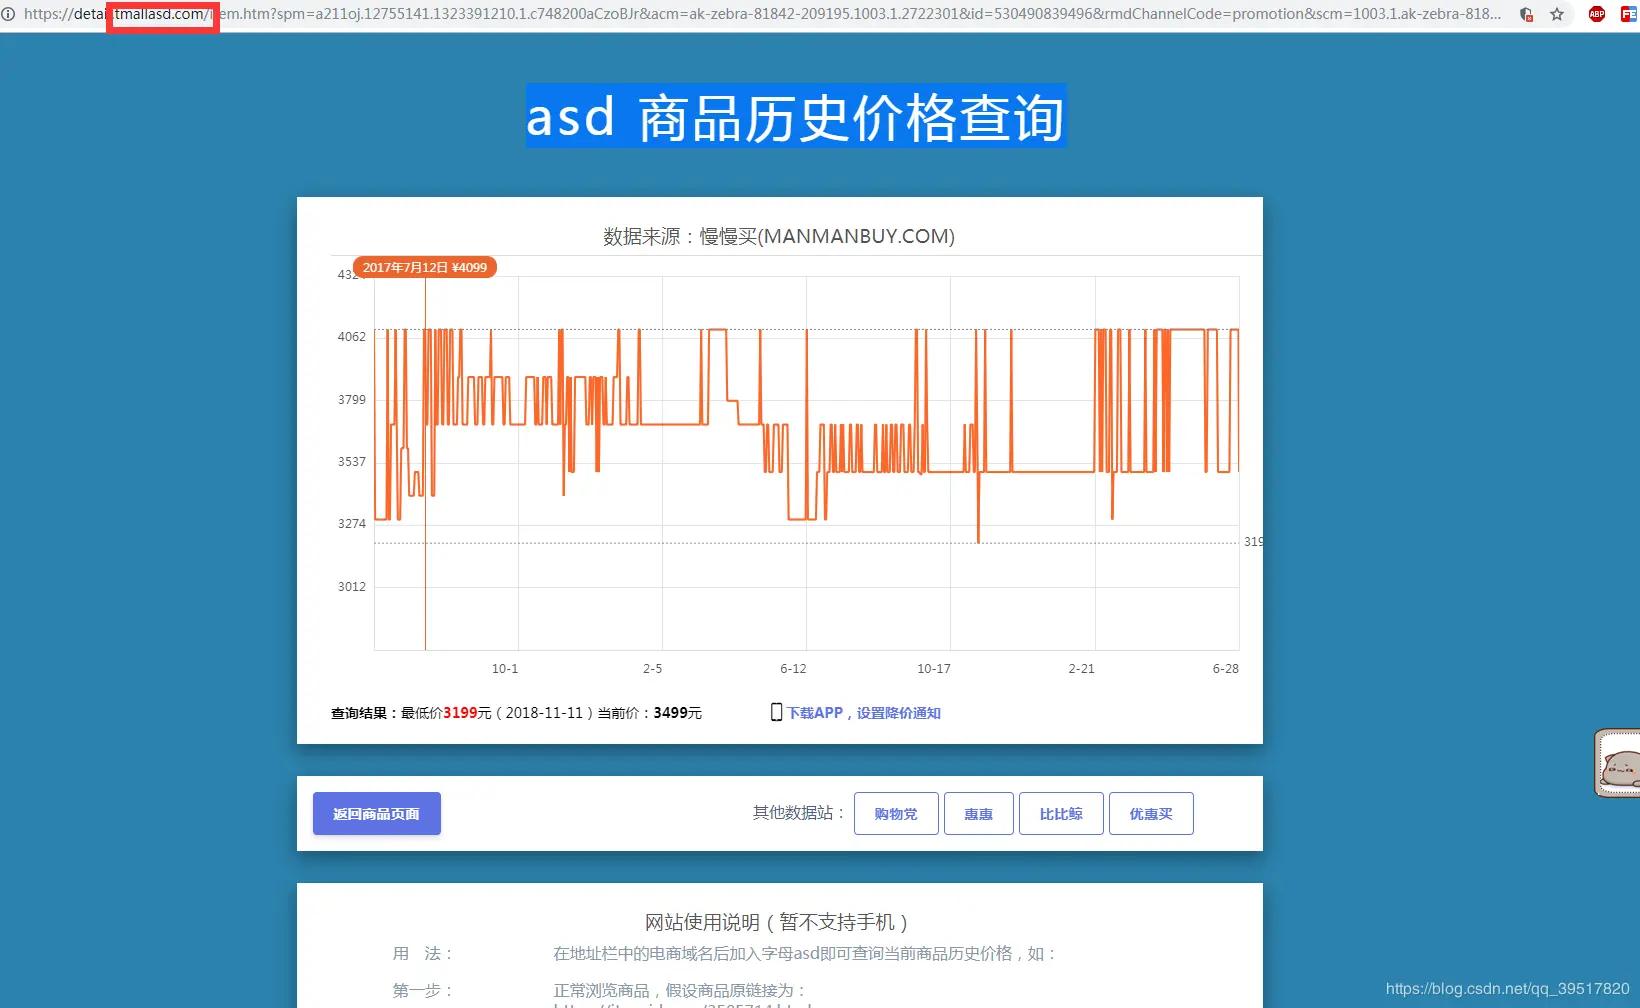Click the FE extension icon

coord(1628,14)
